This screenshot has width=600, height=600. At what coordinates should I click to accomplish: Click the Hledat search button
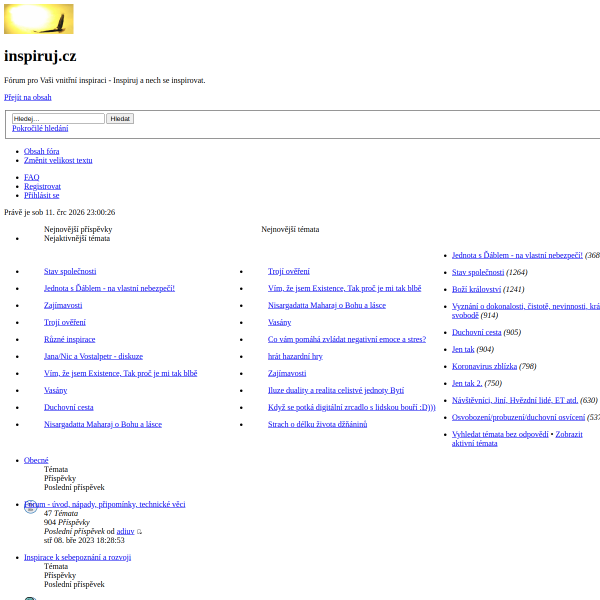click(x=120, y=119)
